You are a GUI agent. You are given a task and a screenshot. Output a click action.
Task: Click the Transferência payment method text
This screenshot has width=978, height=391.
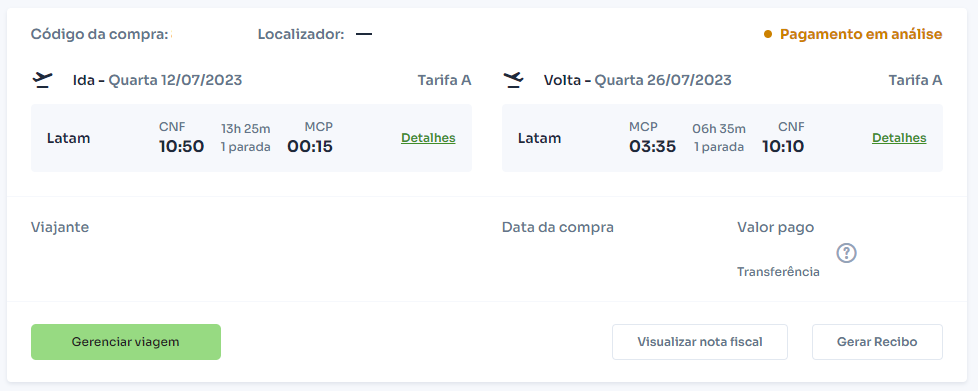pyautogui.click(x=778, y=272)
